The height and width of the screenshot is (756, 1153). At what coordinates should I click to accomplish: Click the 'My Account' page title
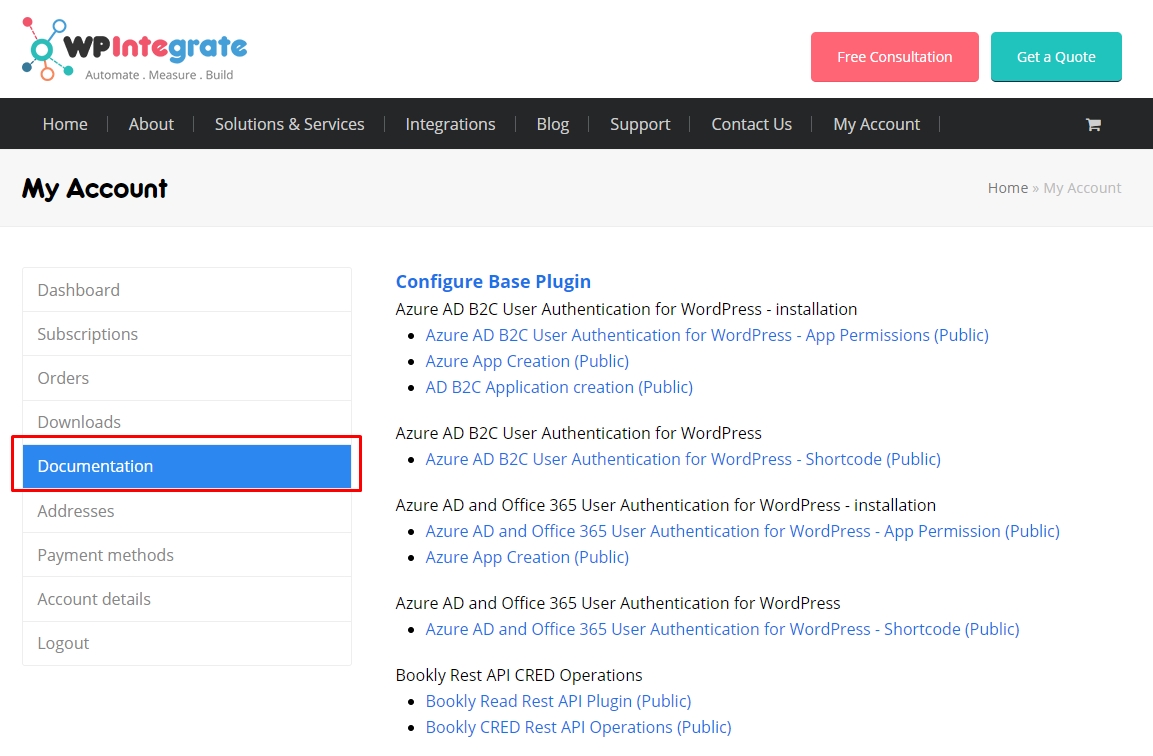click(x=95, y=189)
